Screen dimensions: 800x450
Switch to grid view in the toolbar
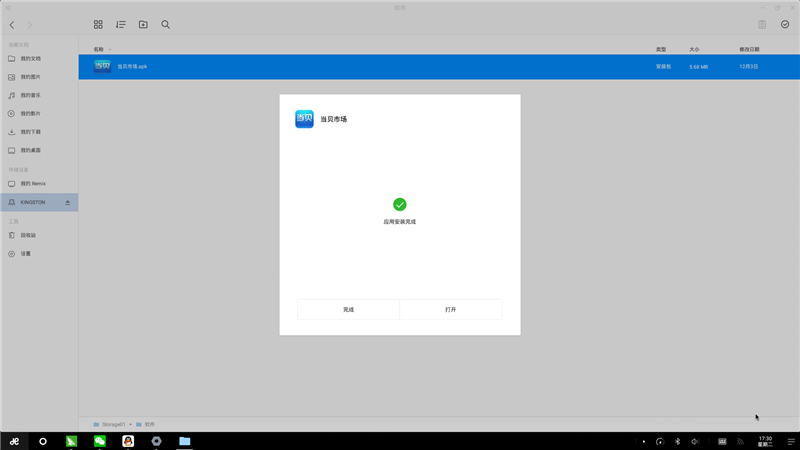coord(98,24)
